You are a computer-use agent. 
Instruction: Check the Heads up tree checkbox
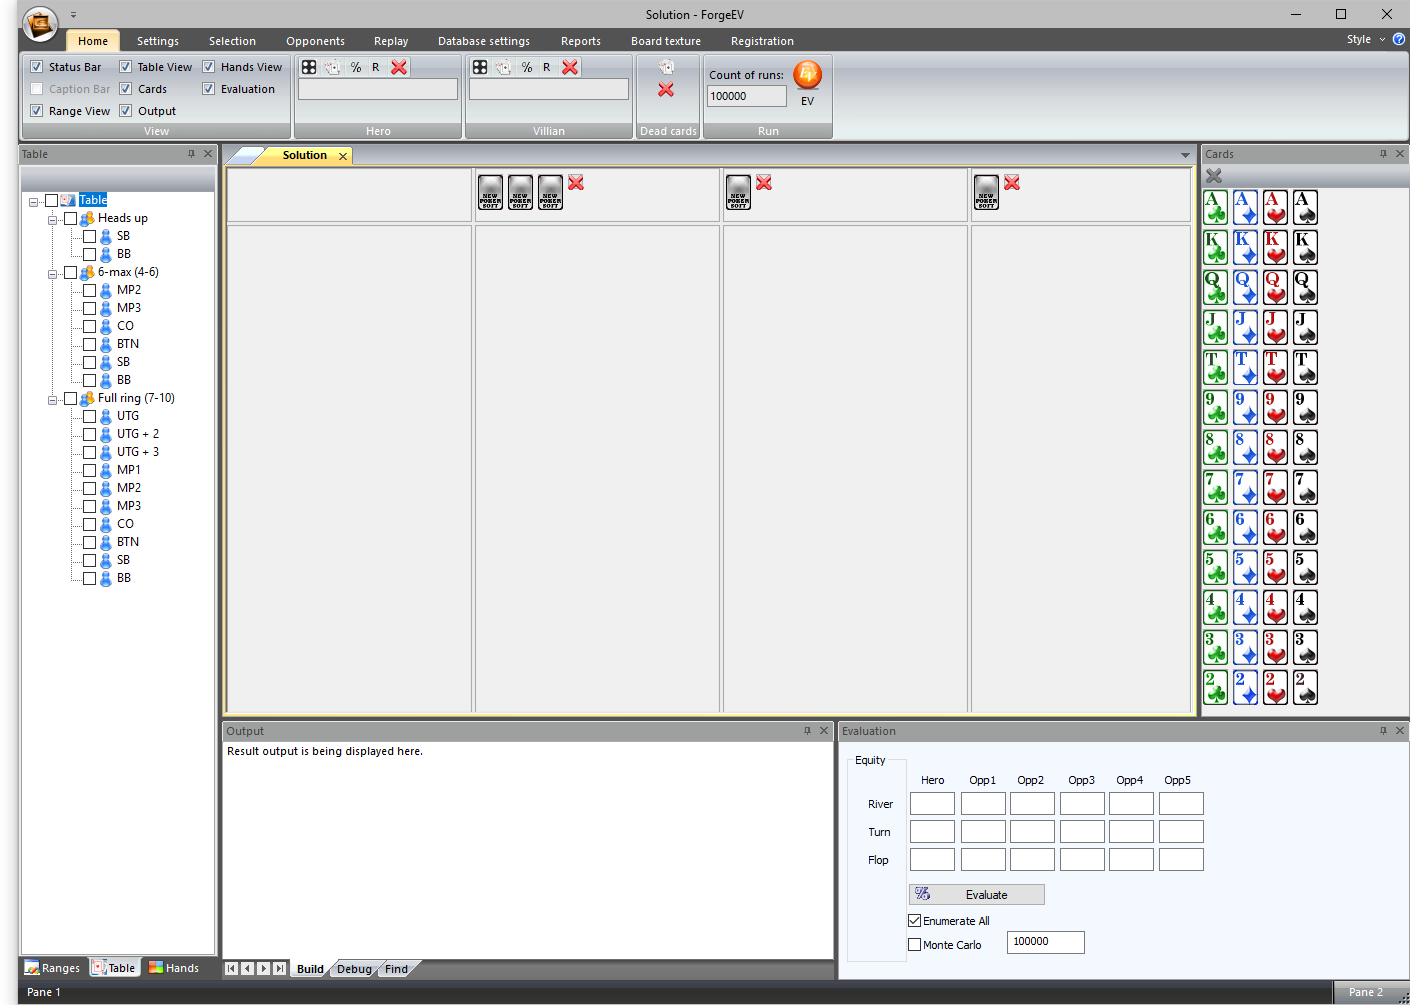(70, 218)
